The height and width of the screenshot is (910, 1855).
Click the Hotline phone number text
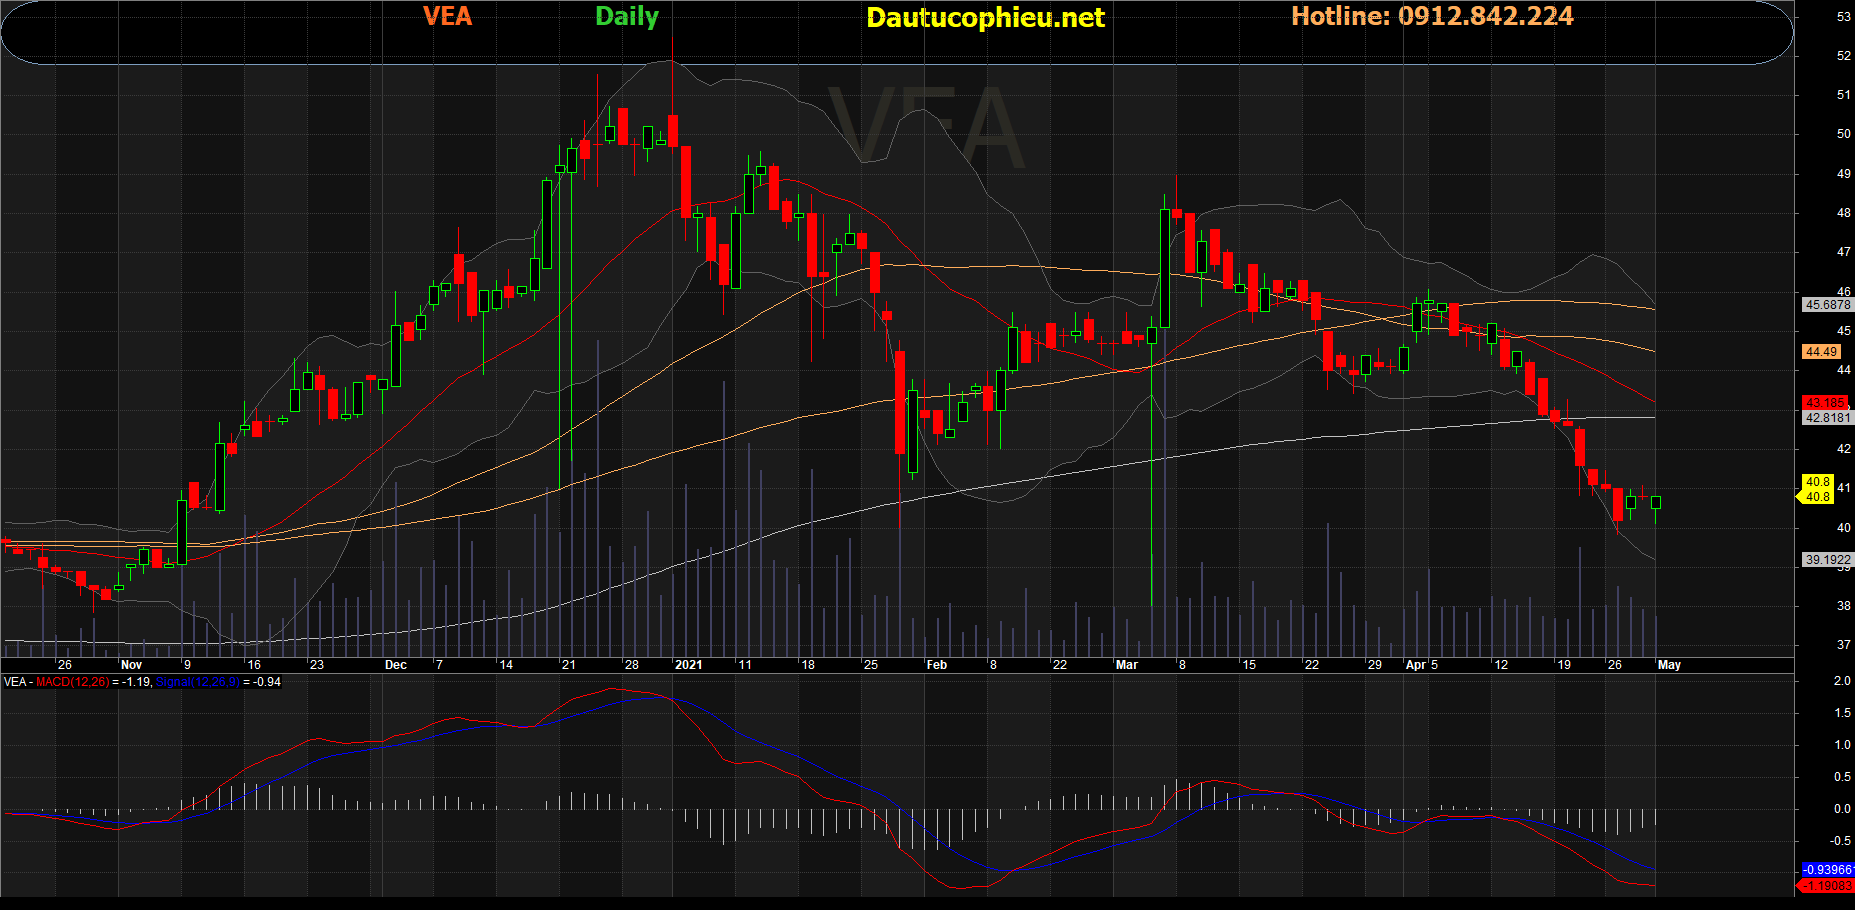point(1432,17)
